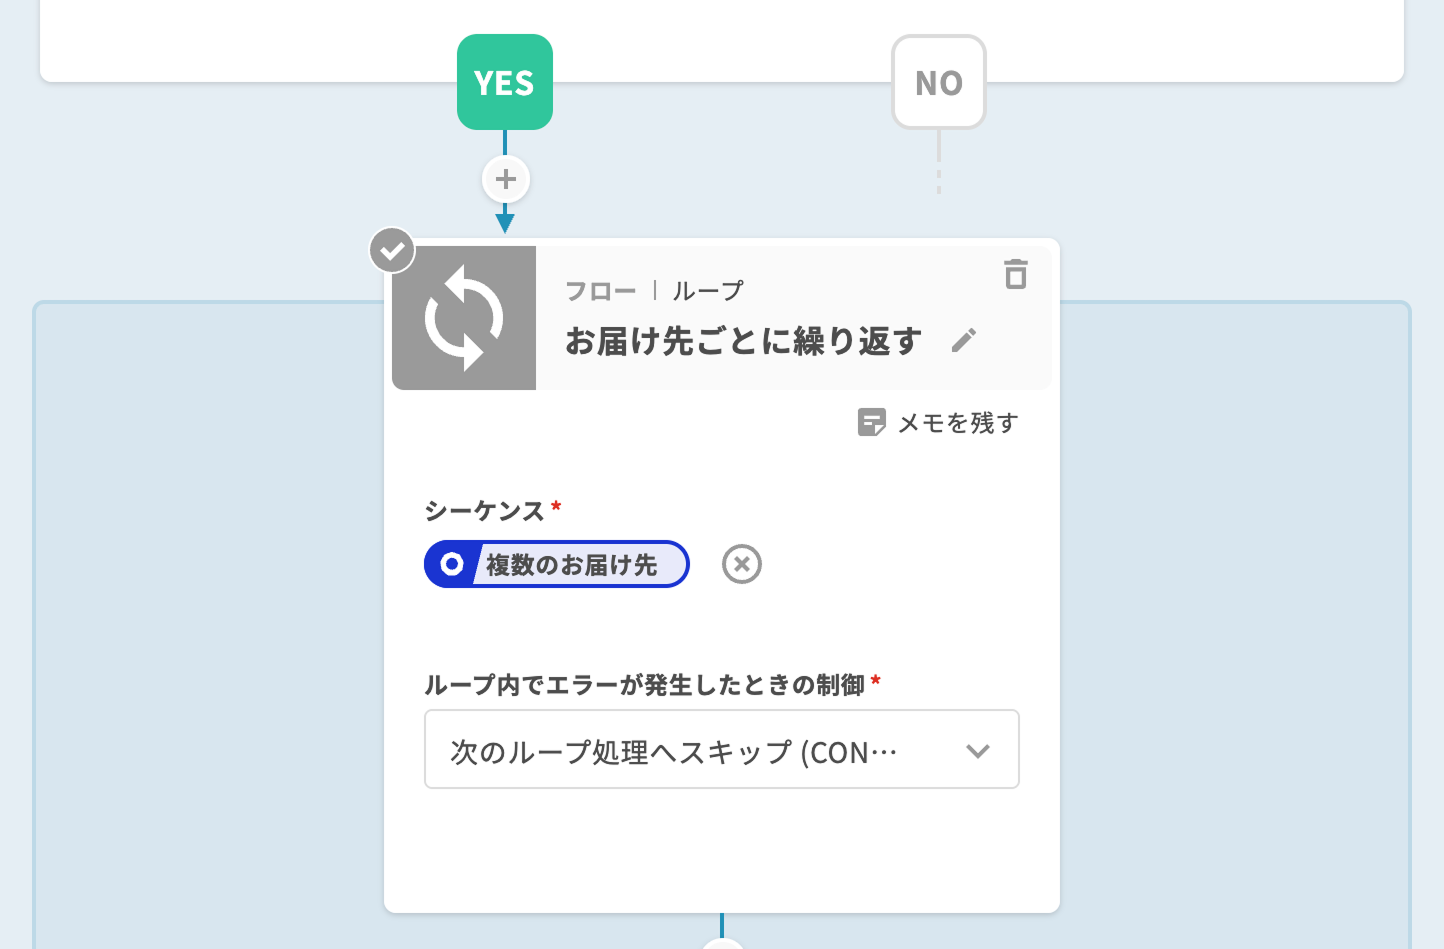
Task: Click the title お届け先ごとに繰り返す
Action: click(742, 342)
